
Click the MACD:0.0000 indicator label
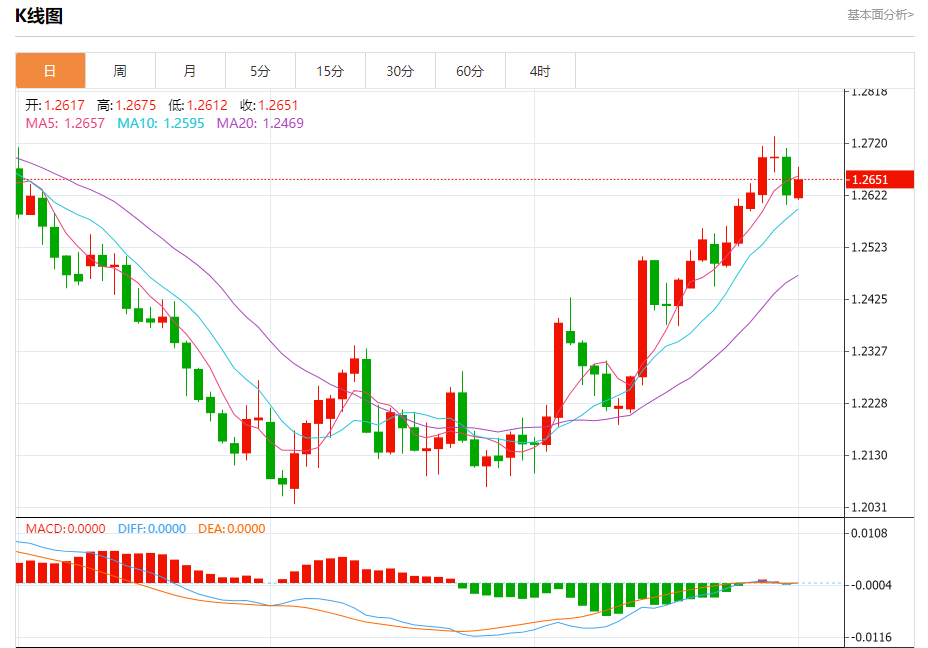pos(65,528)
